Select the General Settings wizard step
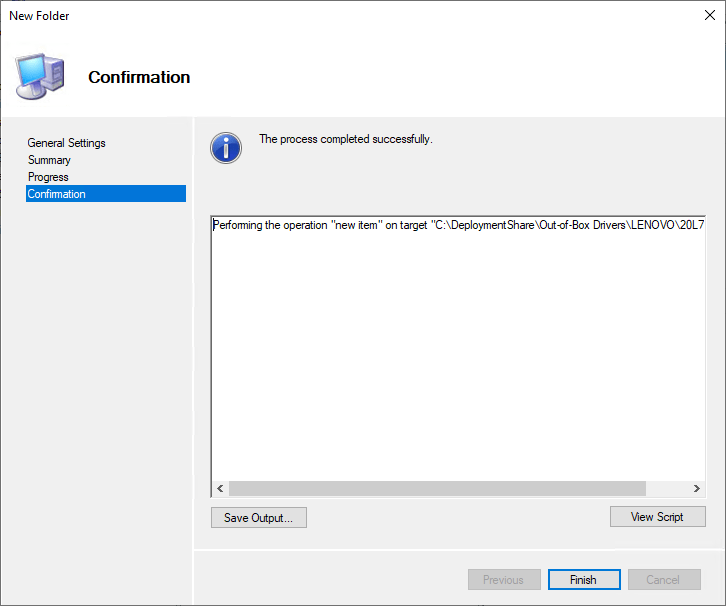Image resolution: width=726 pixels, height=606 pixels. 66,143
